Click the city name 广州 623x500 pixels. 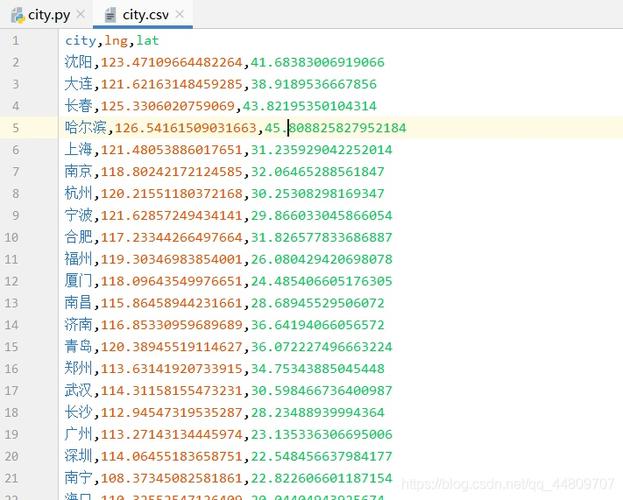79,434
